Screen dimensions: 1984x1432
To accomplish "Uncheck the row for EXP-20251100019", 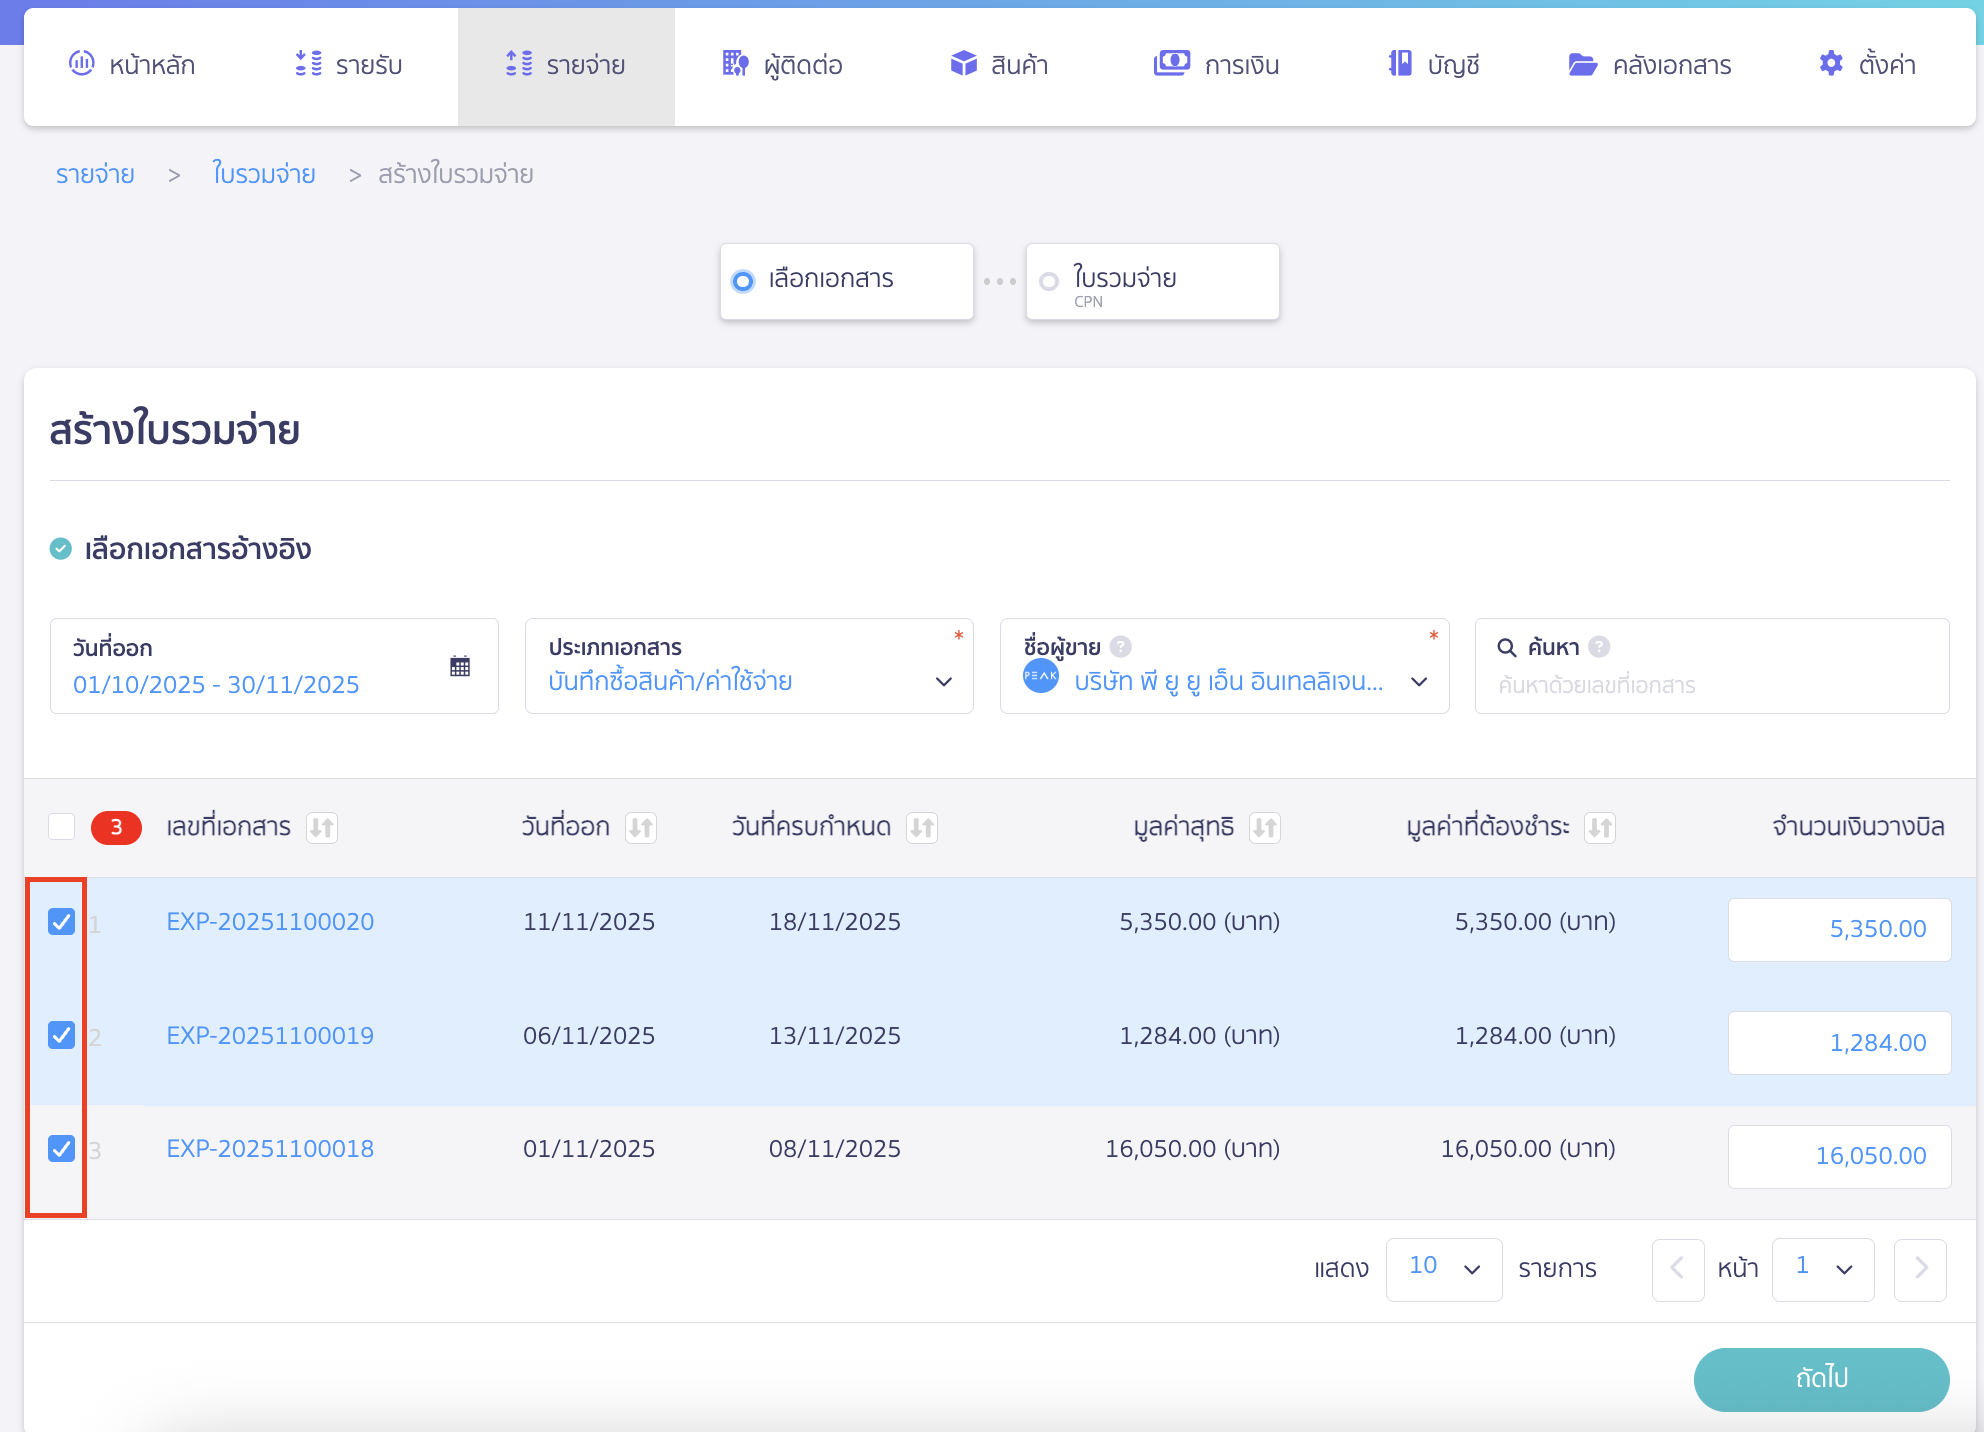I will 61,1035.
